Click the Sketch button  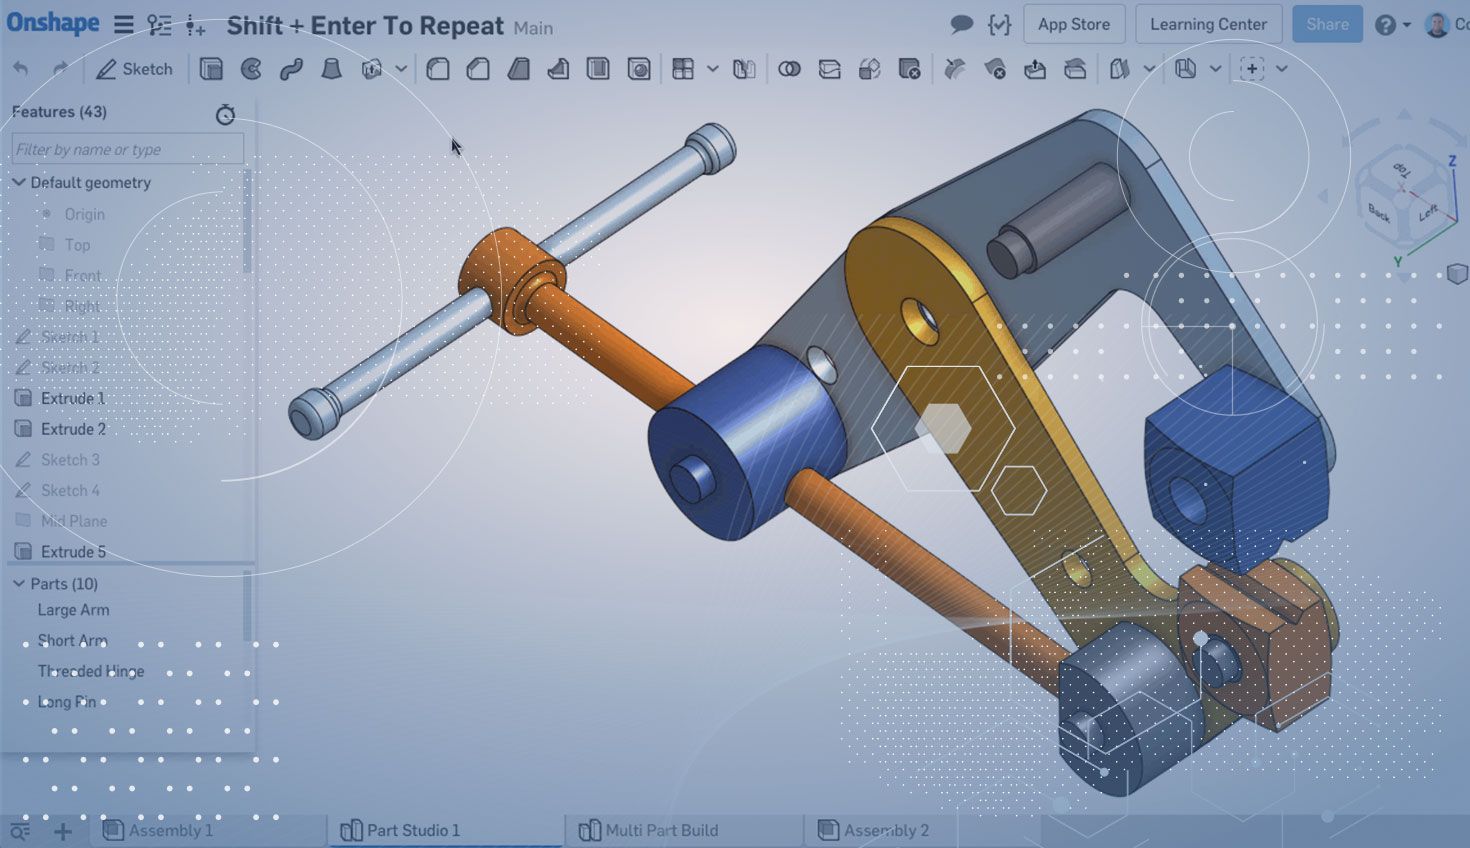[134, 69]
